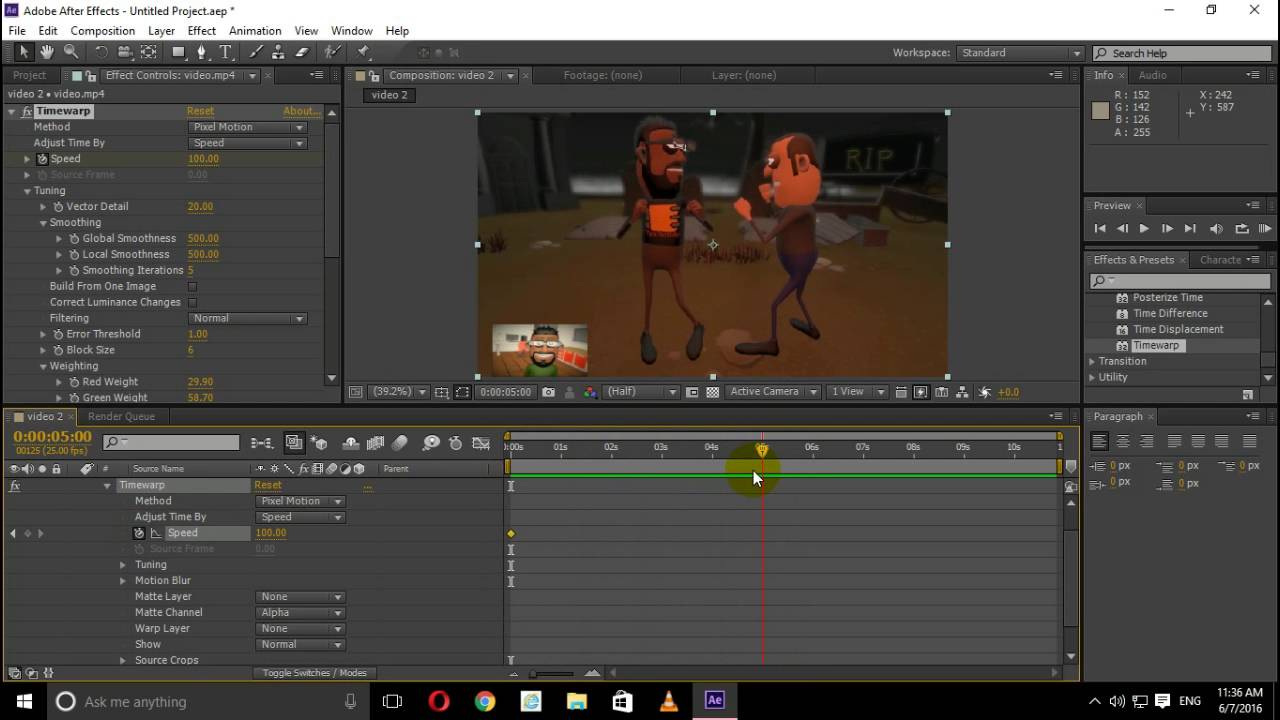Switch to the Audio panel tab

click(x=1152, y=75)
